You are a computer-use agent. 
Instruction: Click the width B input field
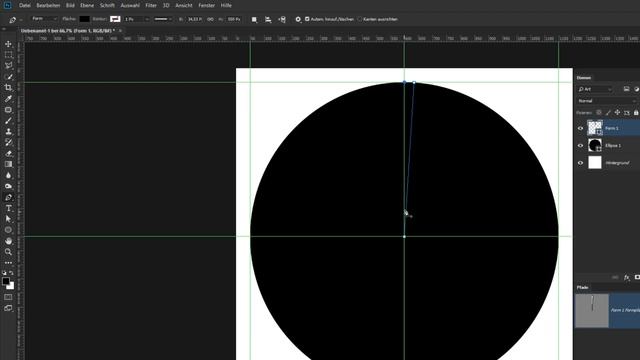(x=194, y=19)
